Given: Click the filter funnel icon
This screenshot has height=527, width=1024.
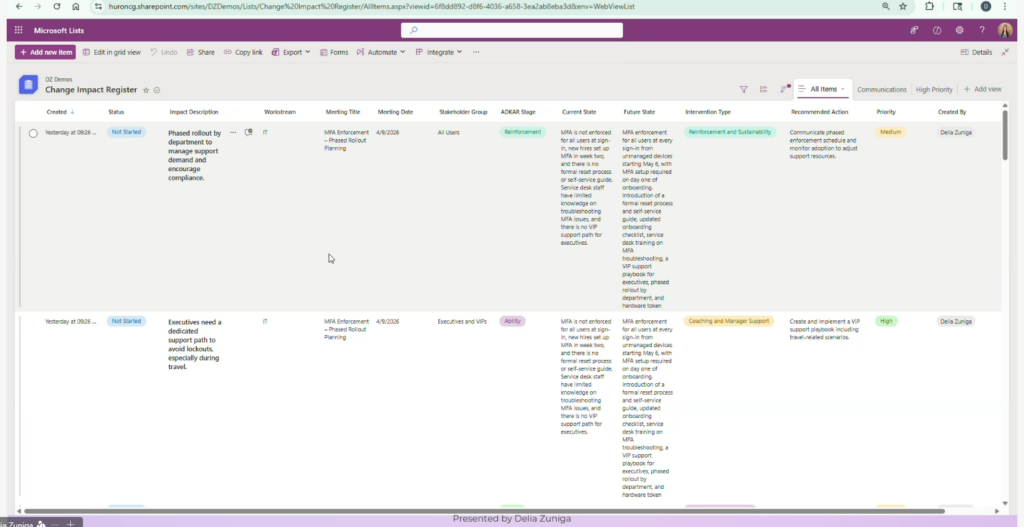Looking at the screenshot, I should click(x=743, y=89).
